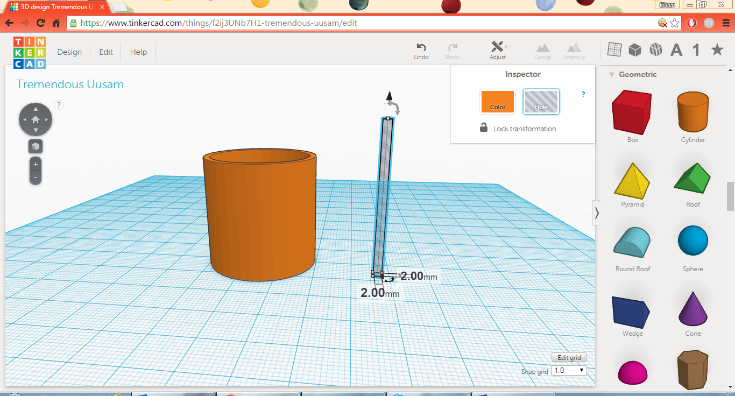This screenshot has height=396, width=735.
Task: Pick the purple Cone shape
Action: point(693,309)
